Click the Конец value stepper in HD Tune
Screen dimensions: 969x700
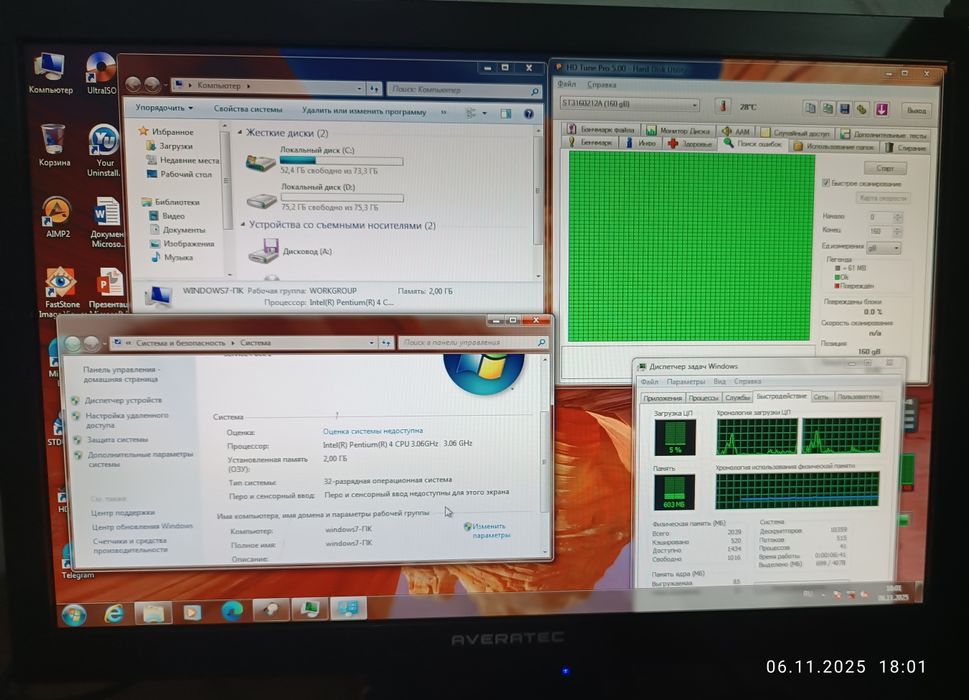tap(897, 232)
